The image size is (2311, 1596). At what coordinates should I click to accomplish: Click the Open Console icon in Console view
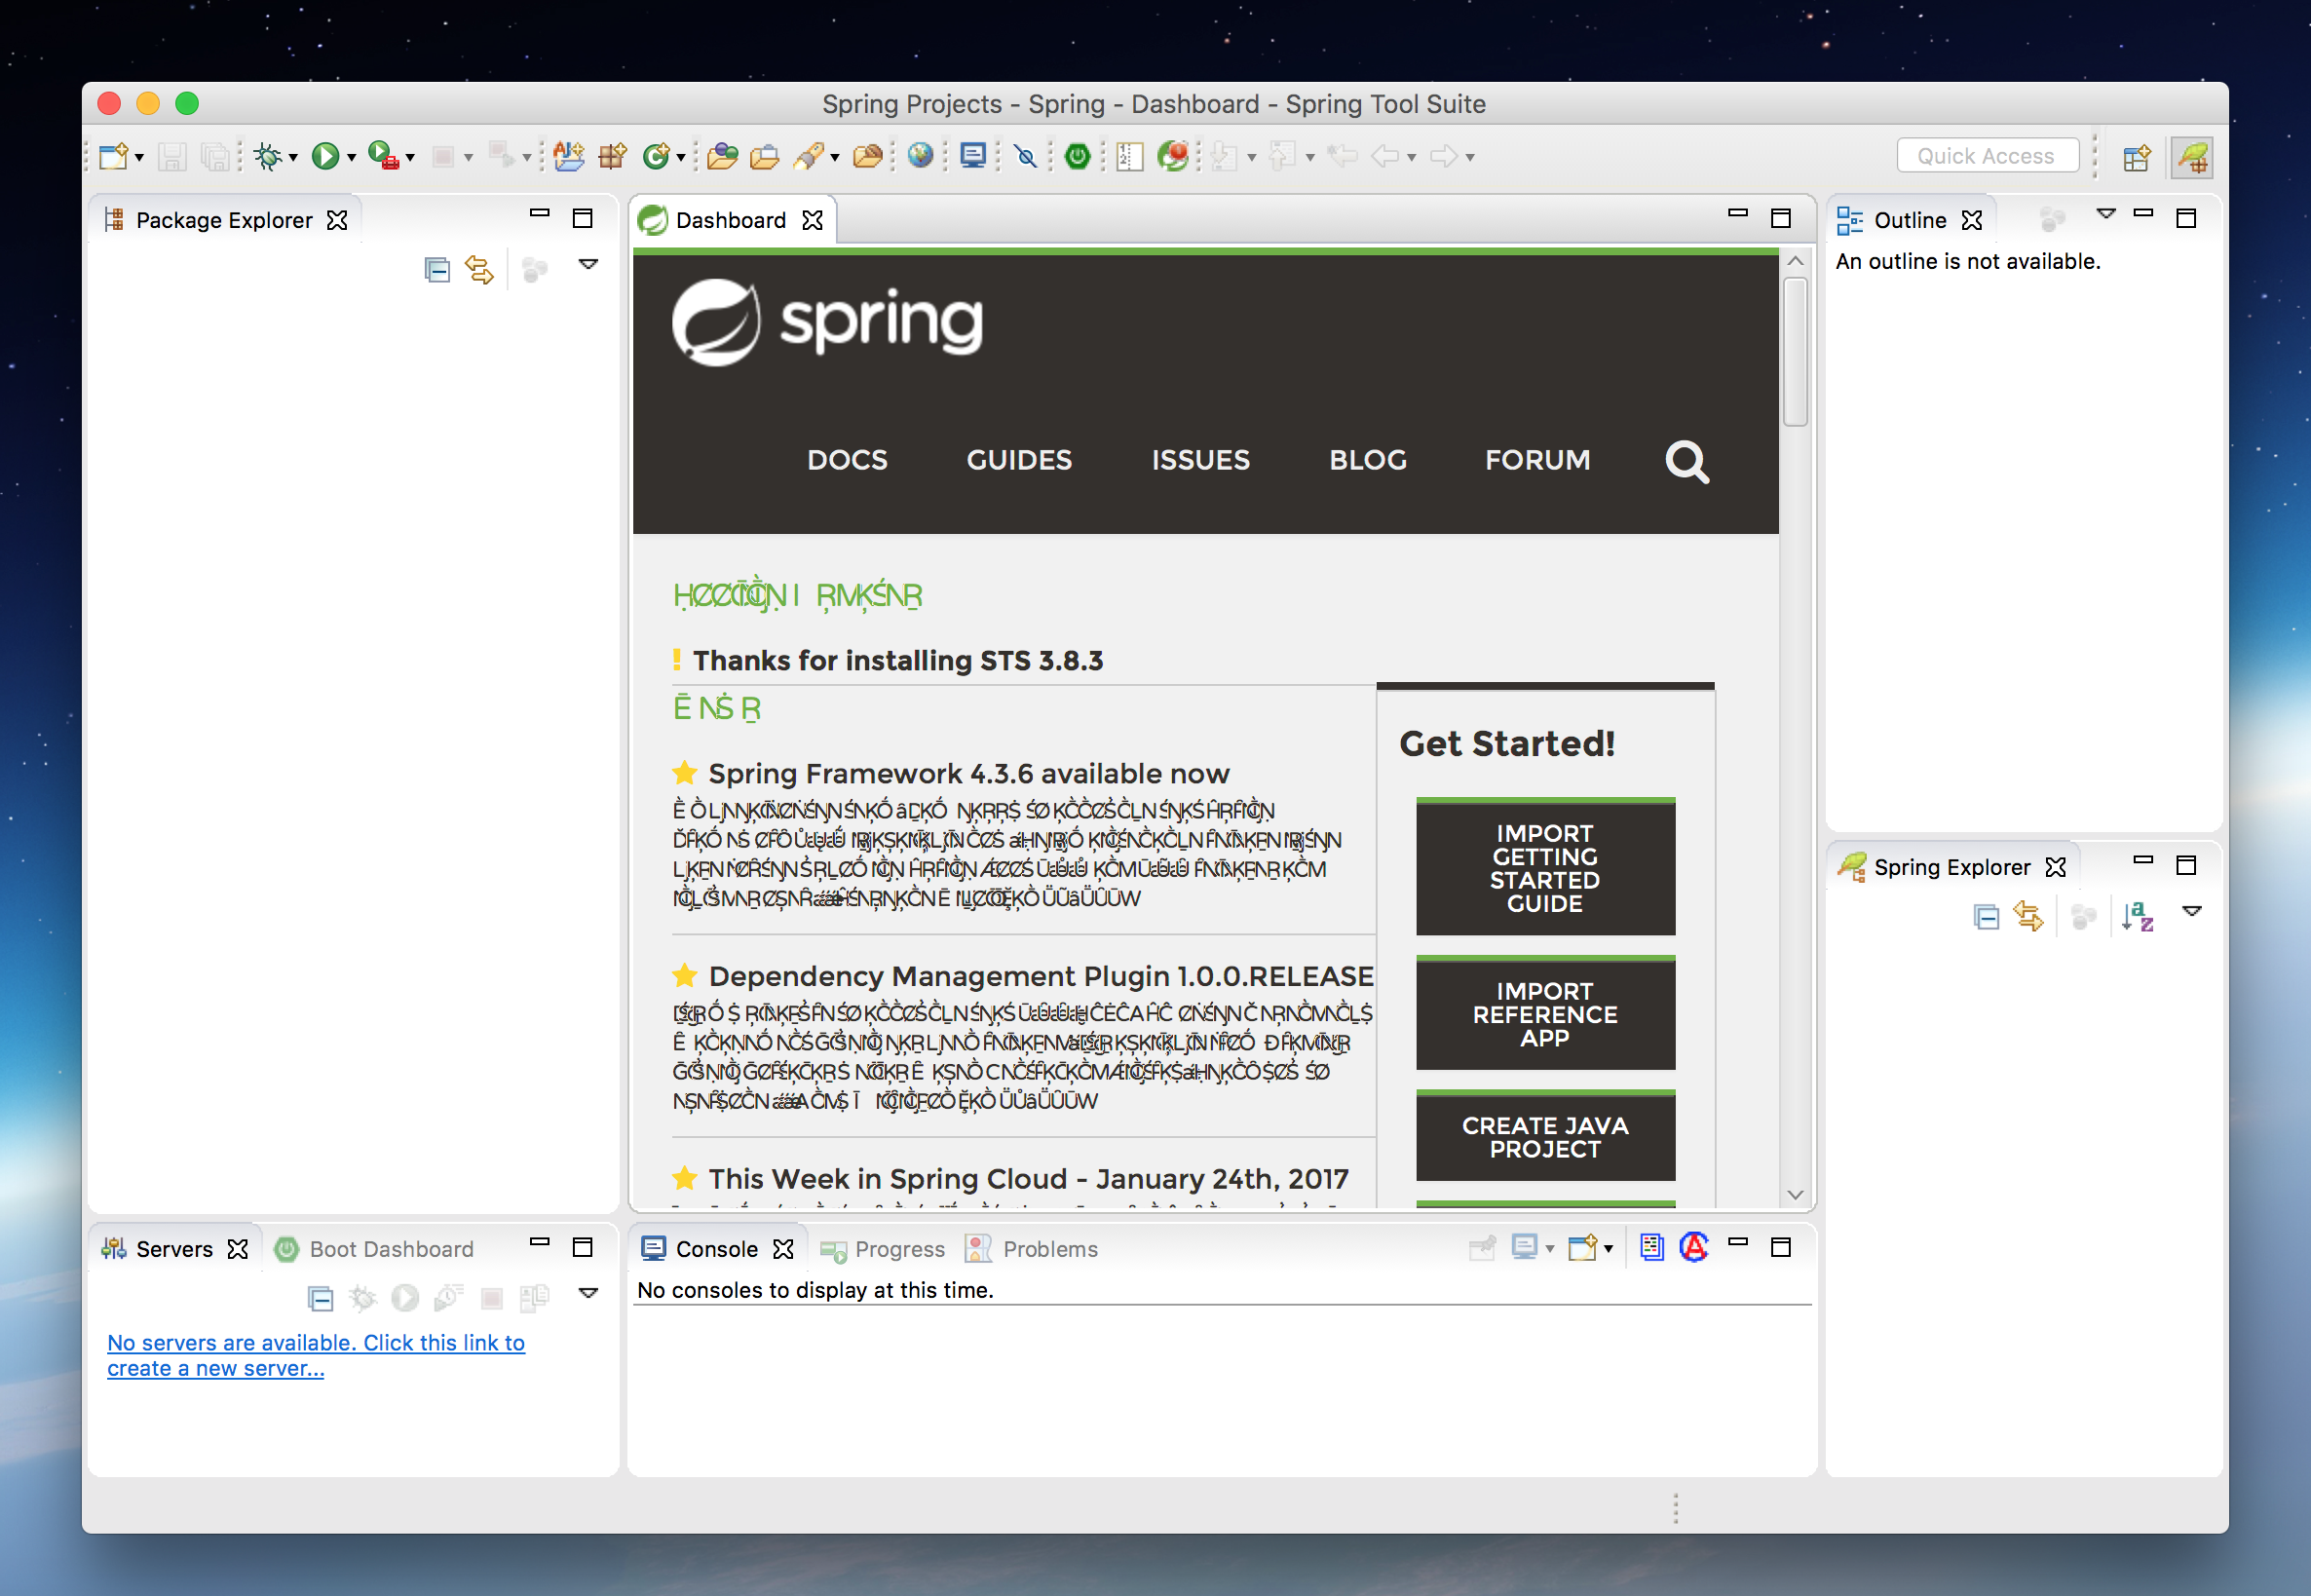click(x=1582, y=1248)
